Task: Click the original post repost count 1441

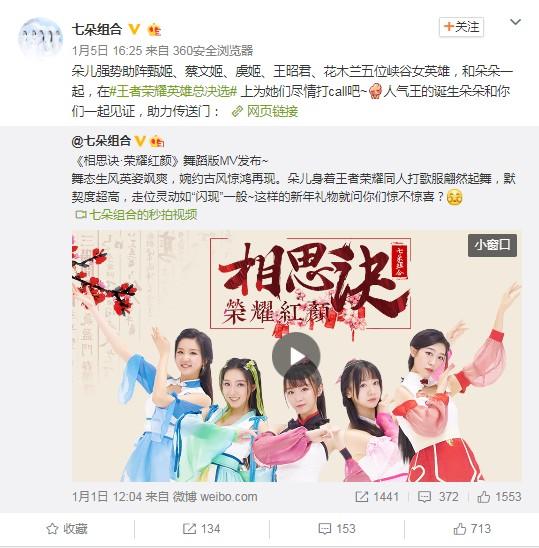Action: pyautogui.click(x=377, y=497)
